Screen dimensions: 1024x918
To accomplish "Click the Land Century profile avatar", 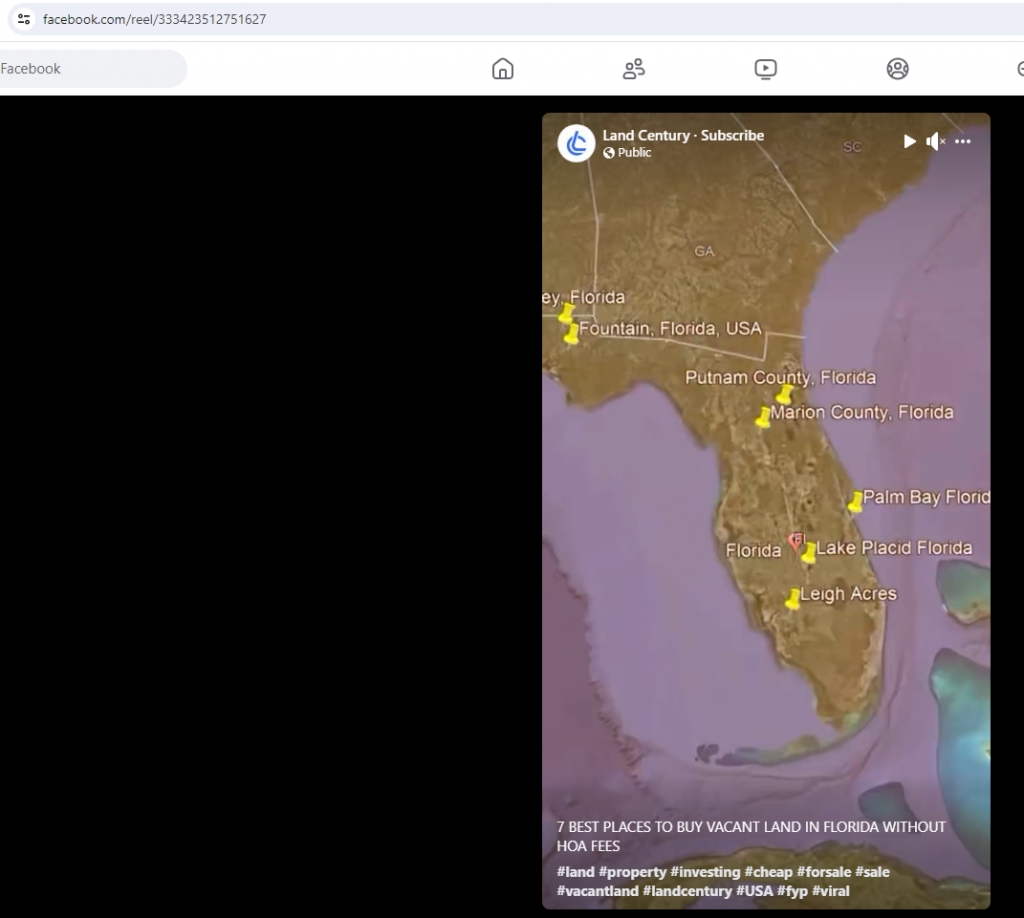I will pyautogui.click(x=576, y=144).
